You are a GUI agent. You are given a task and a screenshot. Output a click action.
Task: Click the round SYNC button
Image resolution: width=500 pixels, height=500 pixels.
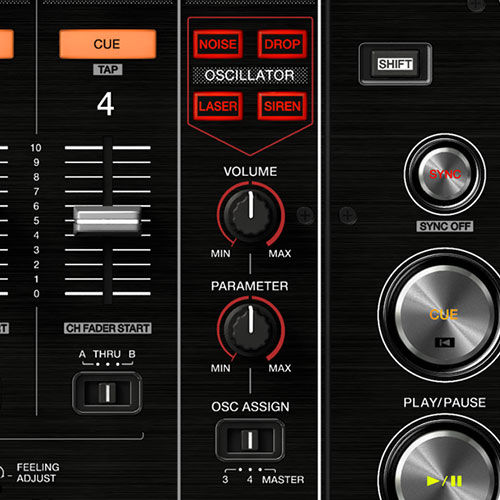point(445,174)
